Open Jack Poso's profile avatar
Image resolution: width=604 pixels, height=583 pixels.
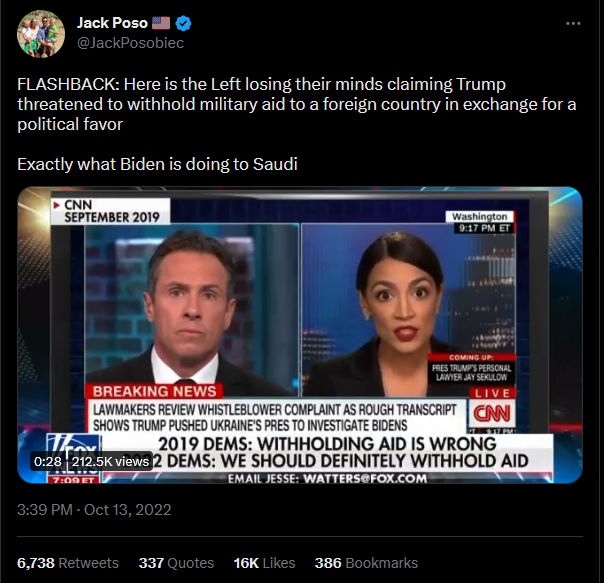coord(41,34)
